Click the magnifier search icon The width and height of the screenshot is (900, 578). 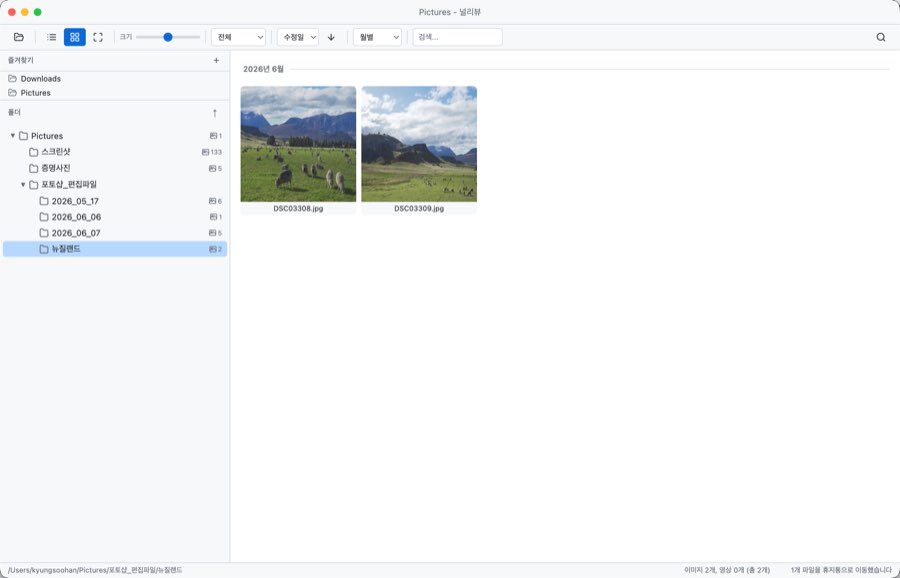pyautogui.click(x=880, y=37)
